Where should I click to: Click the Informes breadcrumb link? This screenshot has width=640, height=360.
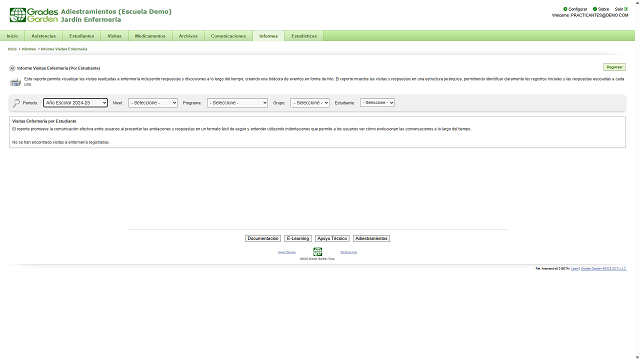coord(29,49)
